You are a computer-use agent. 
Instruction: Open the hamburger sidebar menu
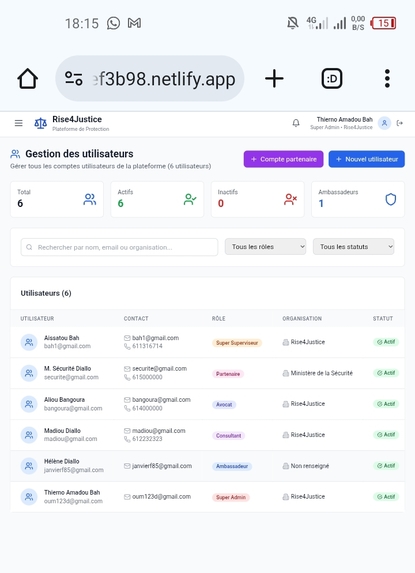tap(19, 123)
